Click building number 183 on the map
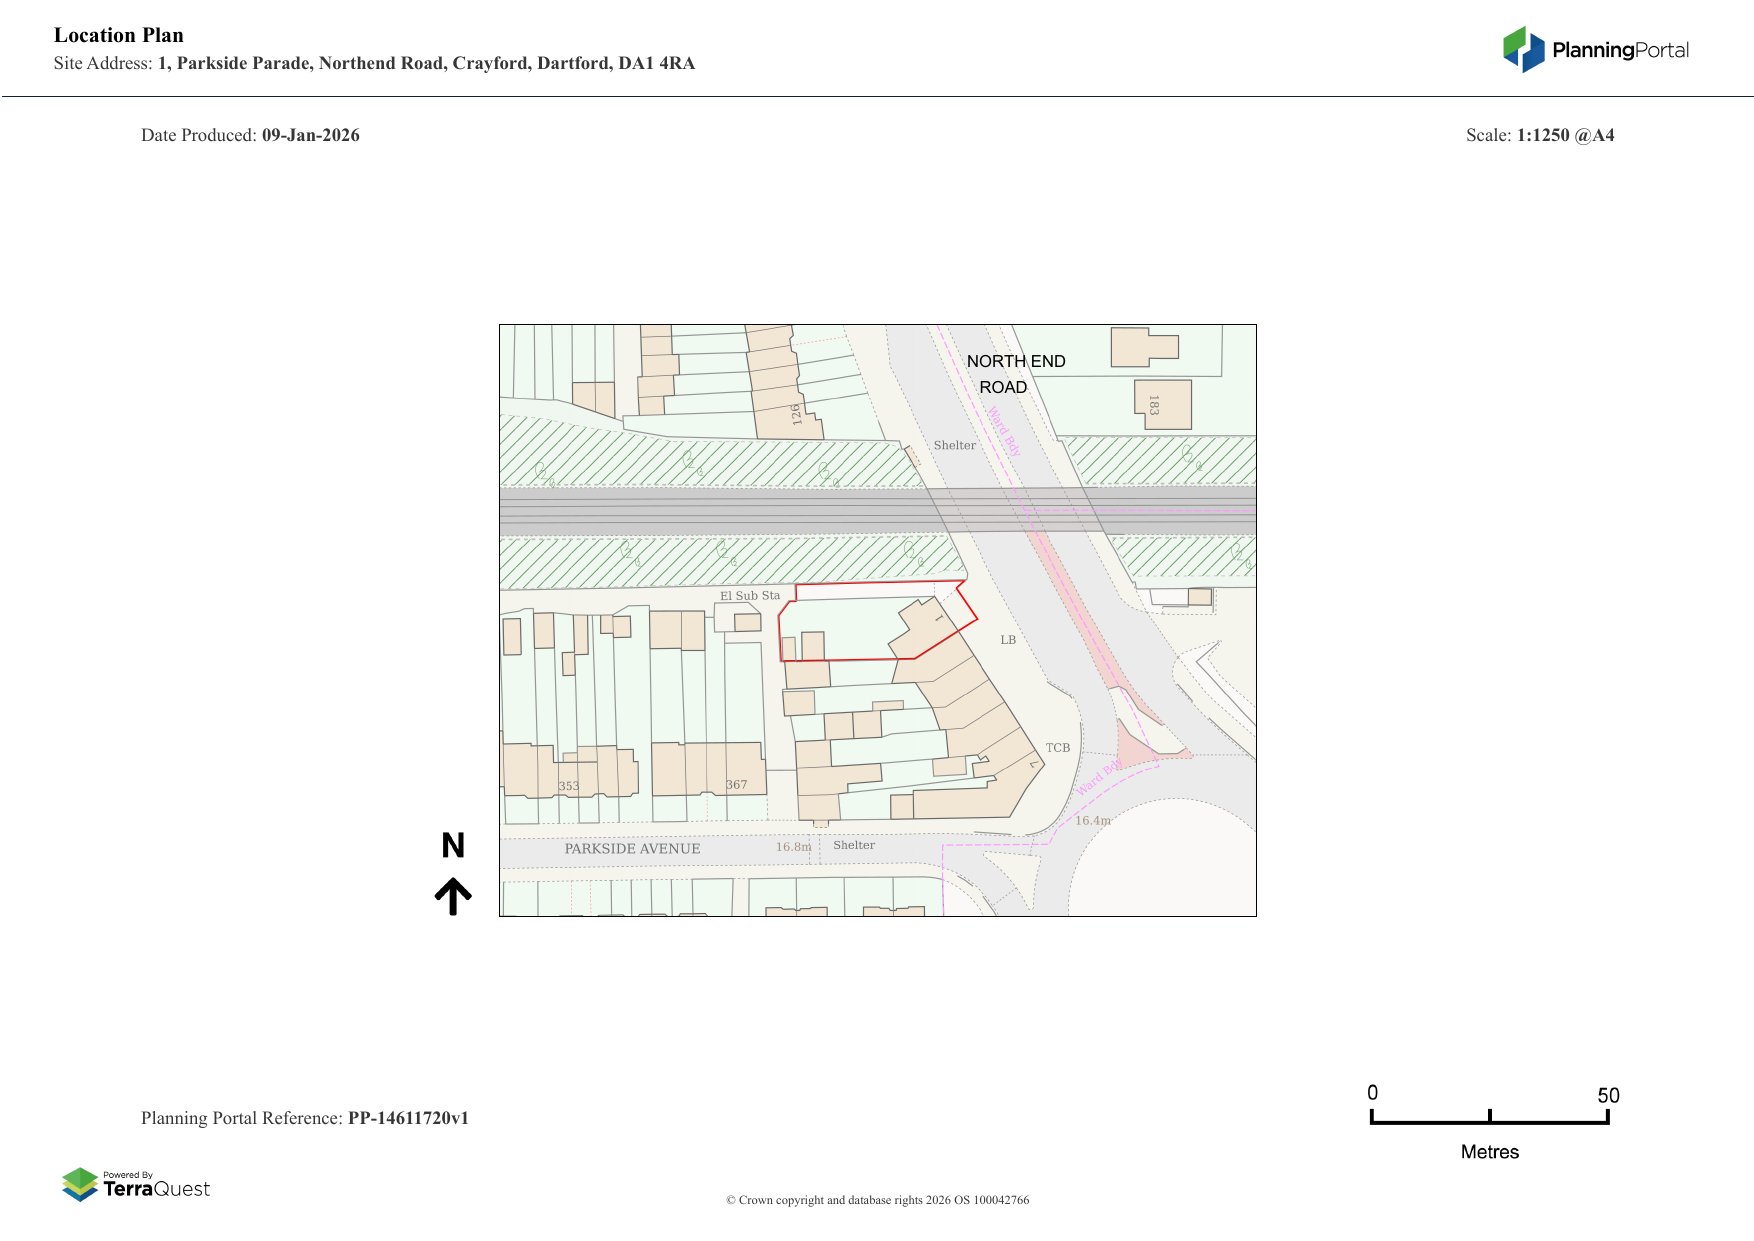 click(x=1154, y=405)
